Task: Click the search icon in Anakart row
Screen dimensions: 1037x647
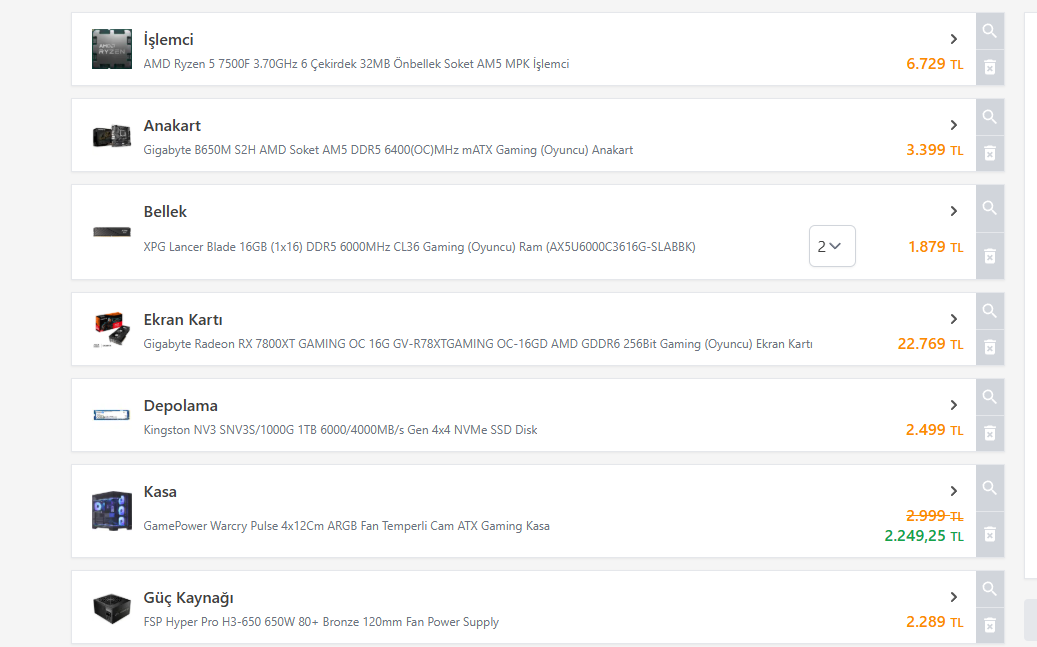Action: pyautogui.click(x=989, y=117)
